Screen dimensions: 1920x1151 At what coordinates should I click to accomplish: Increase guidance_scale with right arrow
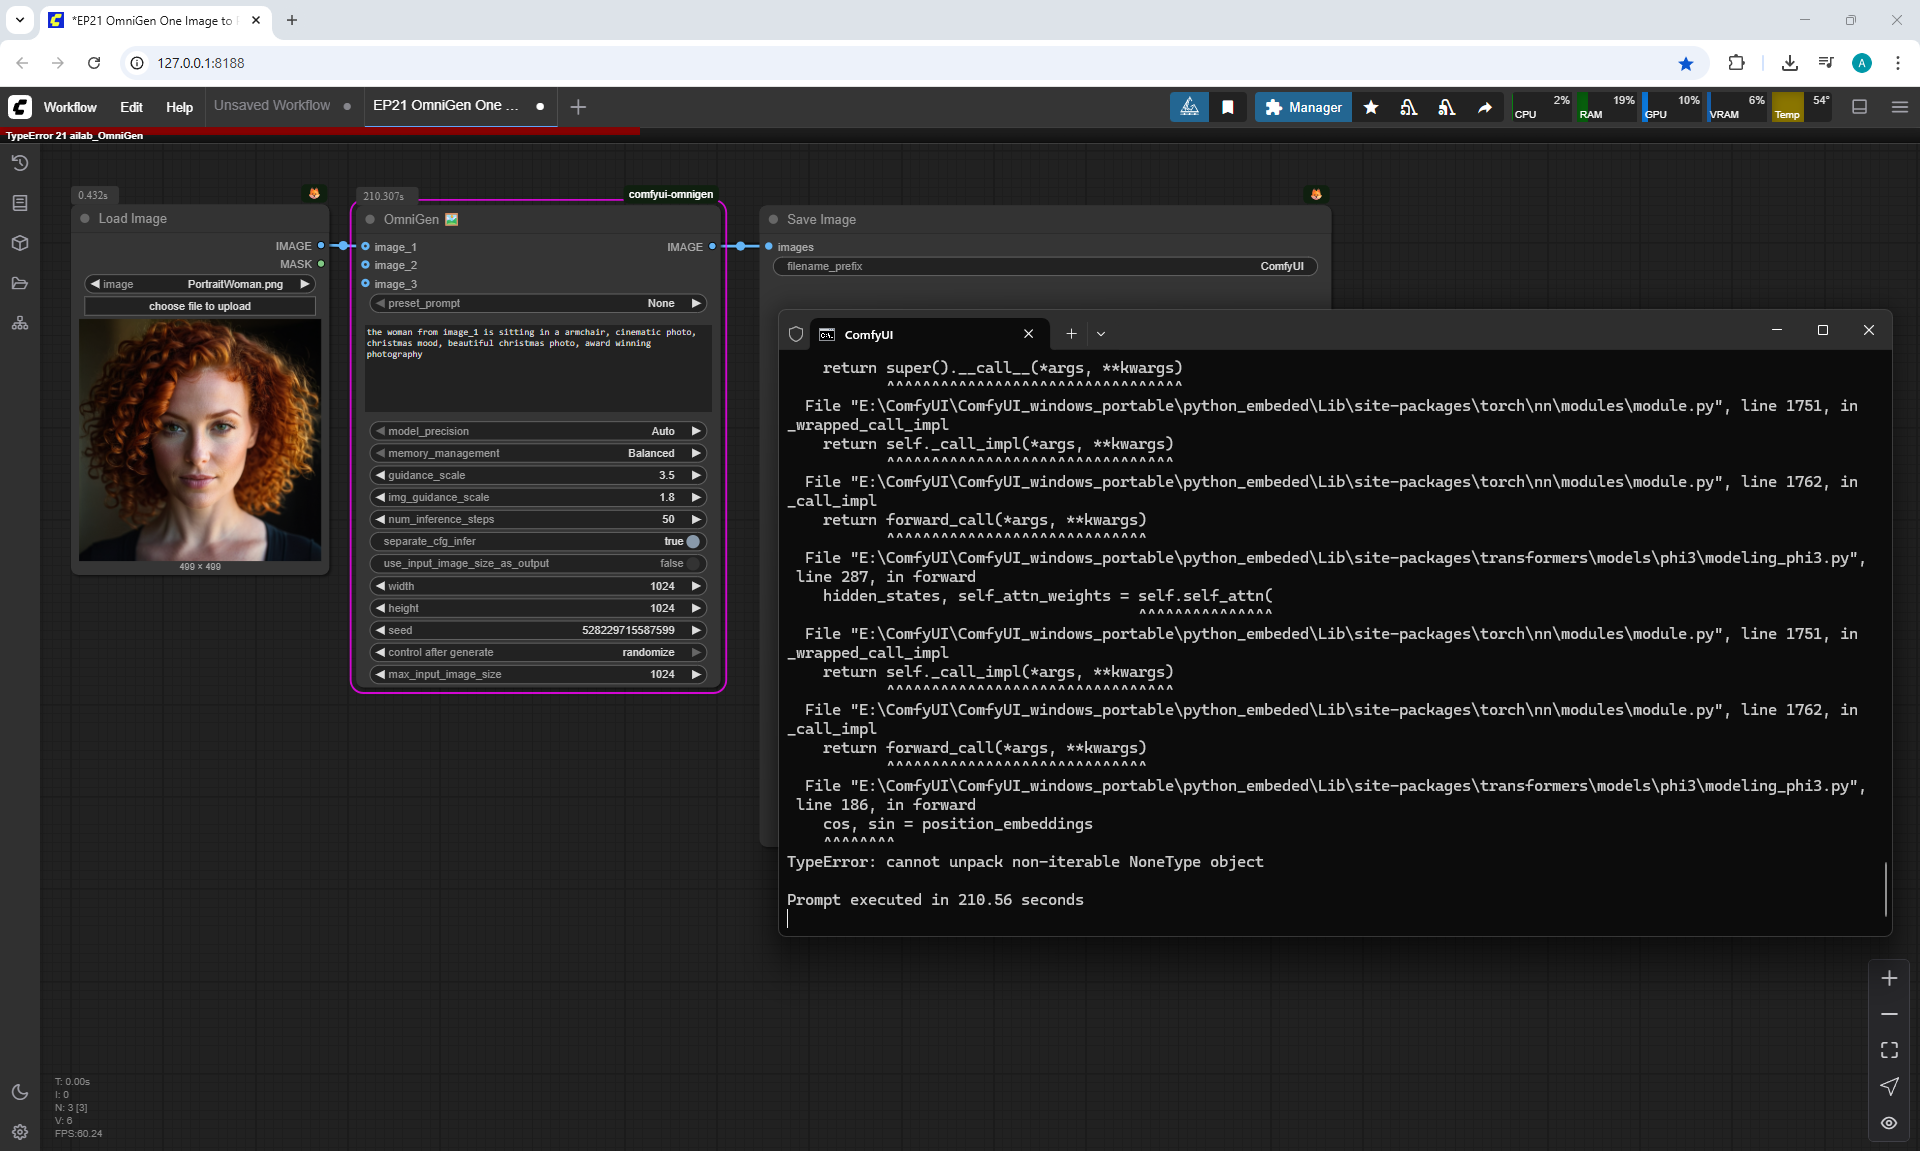pyautogui.click(x=696, y=475)
